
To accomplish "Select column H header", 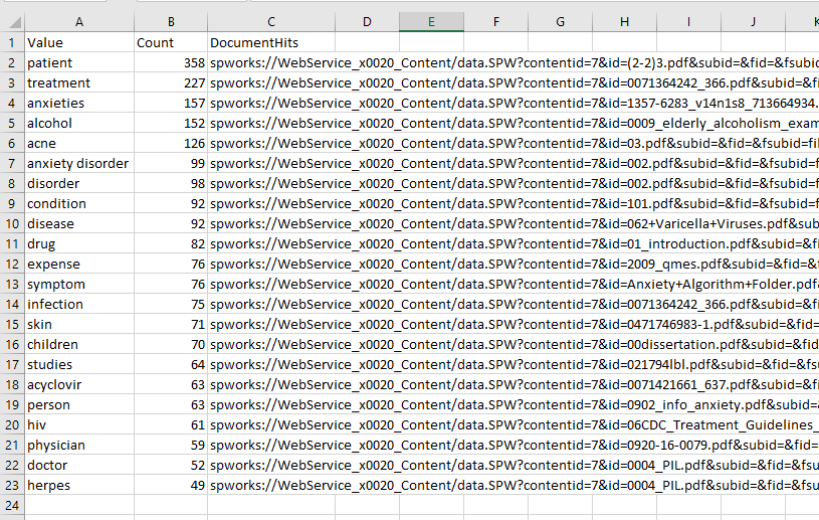I will pos(624,22).
